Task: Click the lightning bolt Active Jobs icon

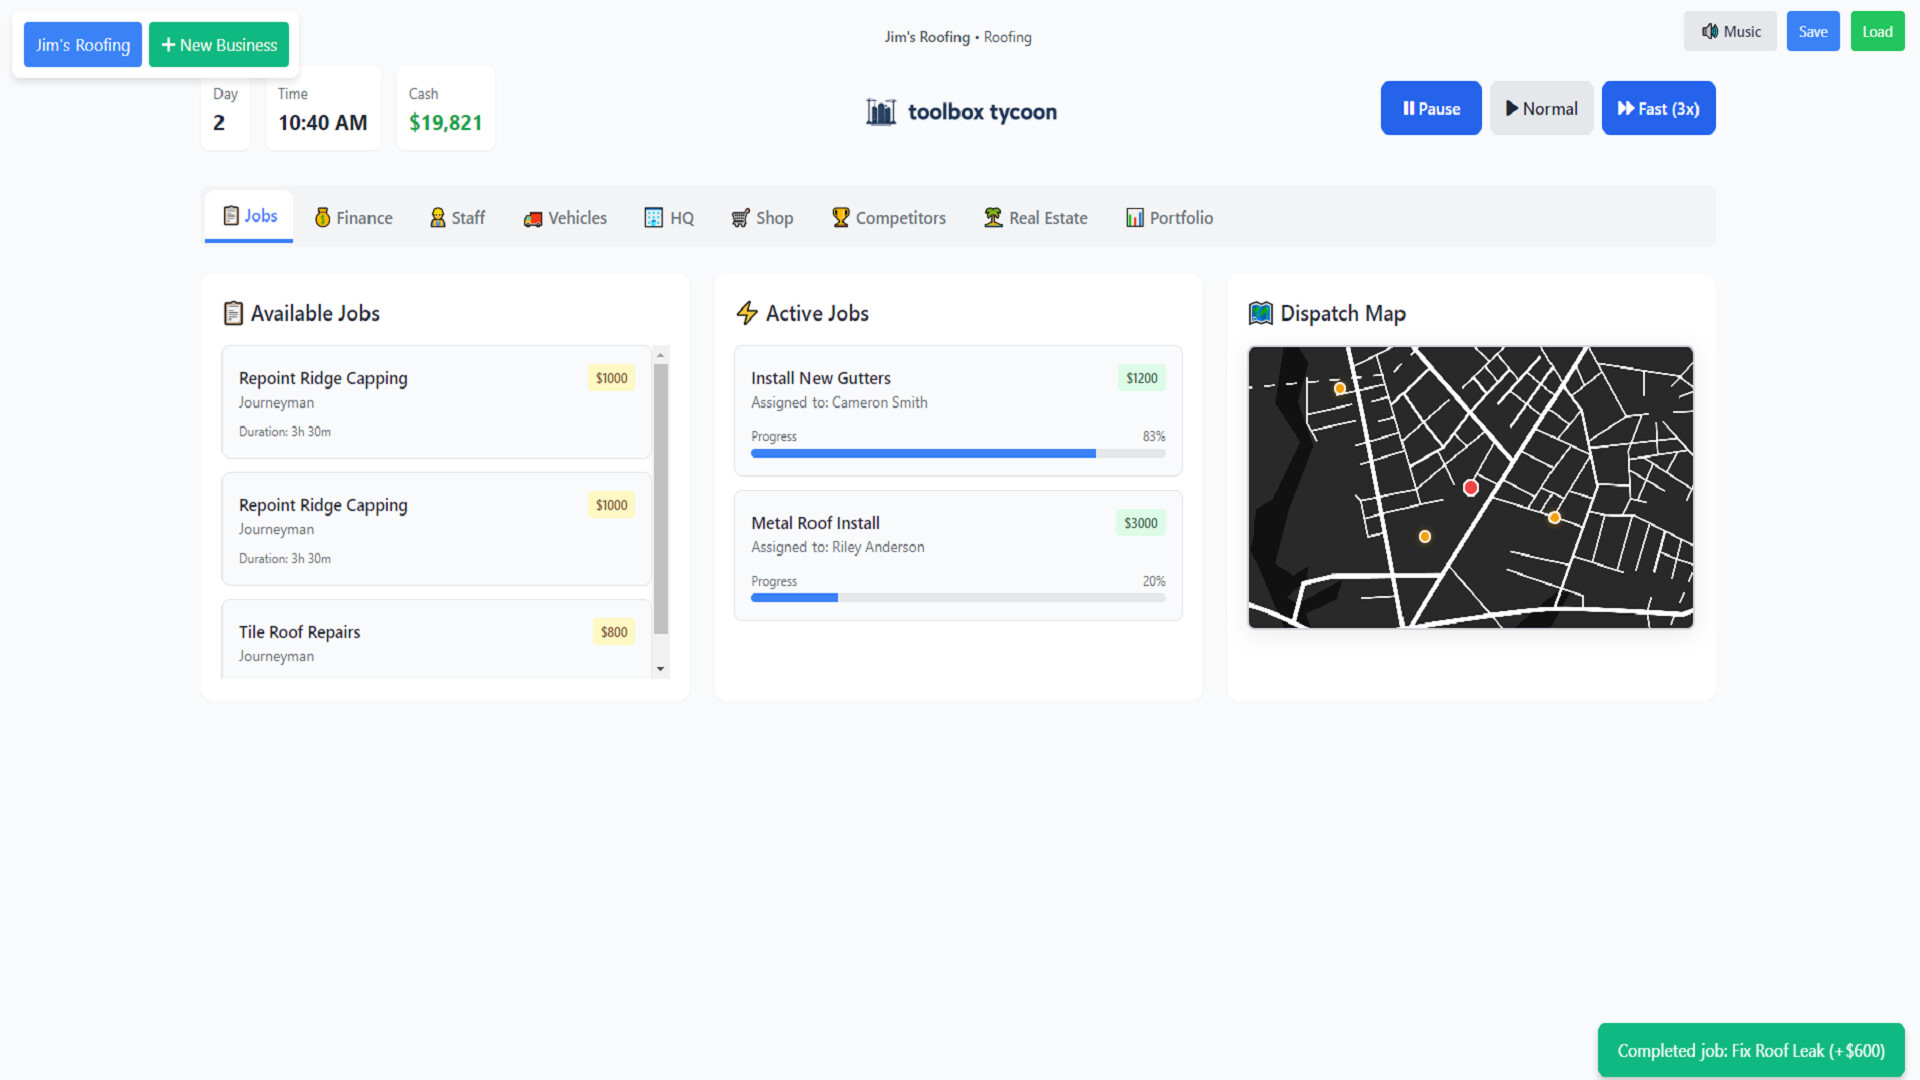Action: (747, 312)
